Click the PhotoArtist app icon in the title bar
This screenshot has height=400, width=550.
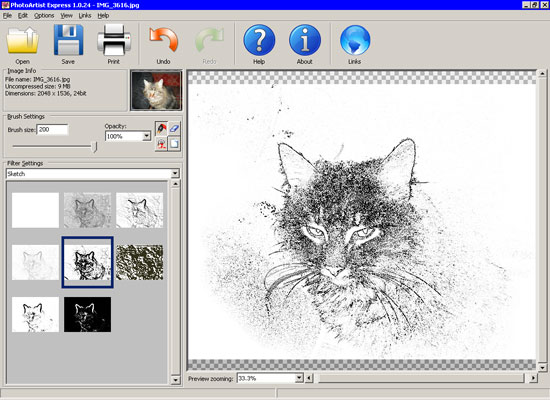(x=5, y=5)
